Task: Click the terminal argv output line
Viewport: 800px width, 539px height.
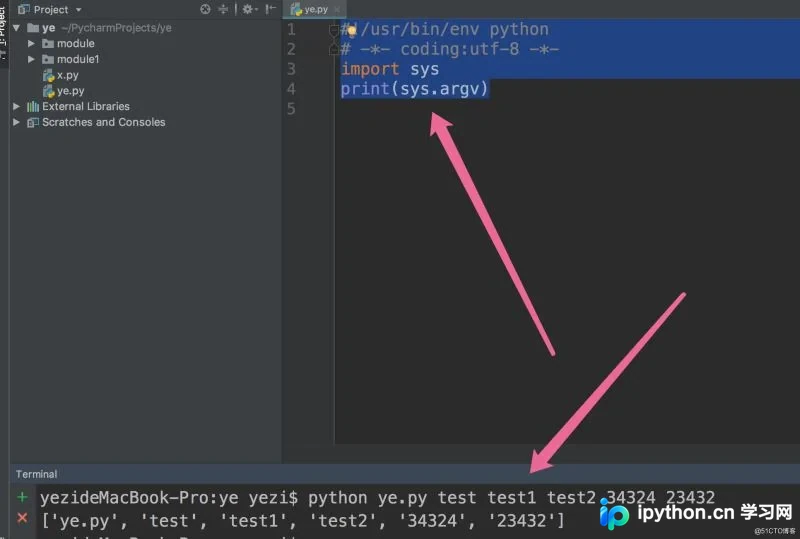Action: 303,521
